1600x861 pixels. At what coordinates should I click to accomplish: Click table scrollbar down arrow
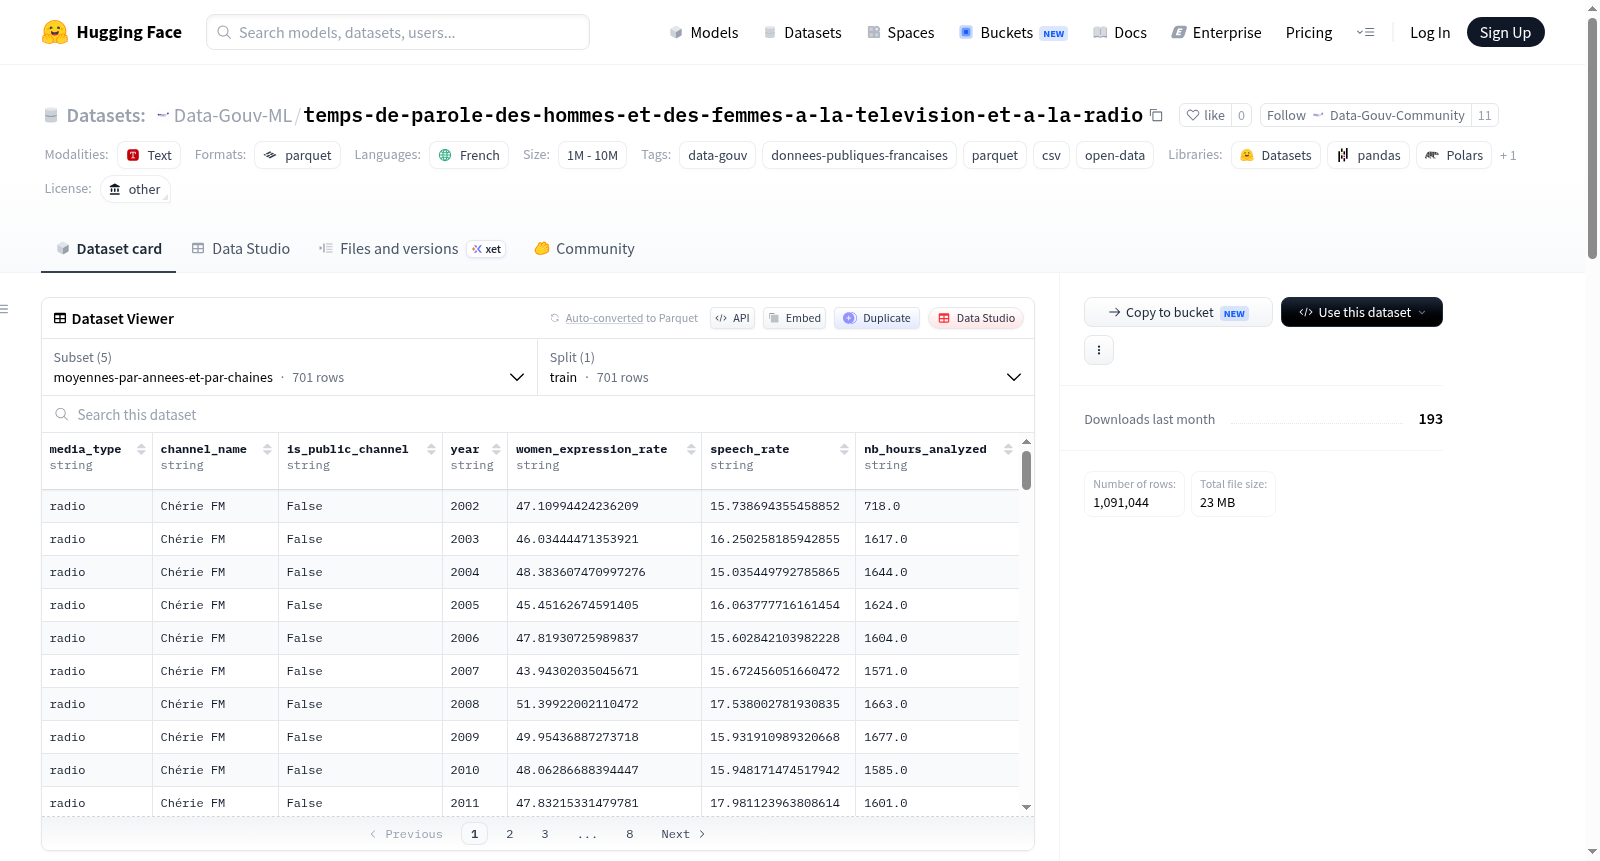[1026, 807]
